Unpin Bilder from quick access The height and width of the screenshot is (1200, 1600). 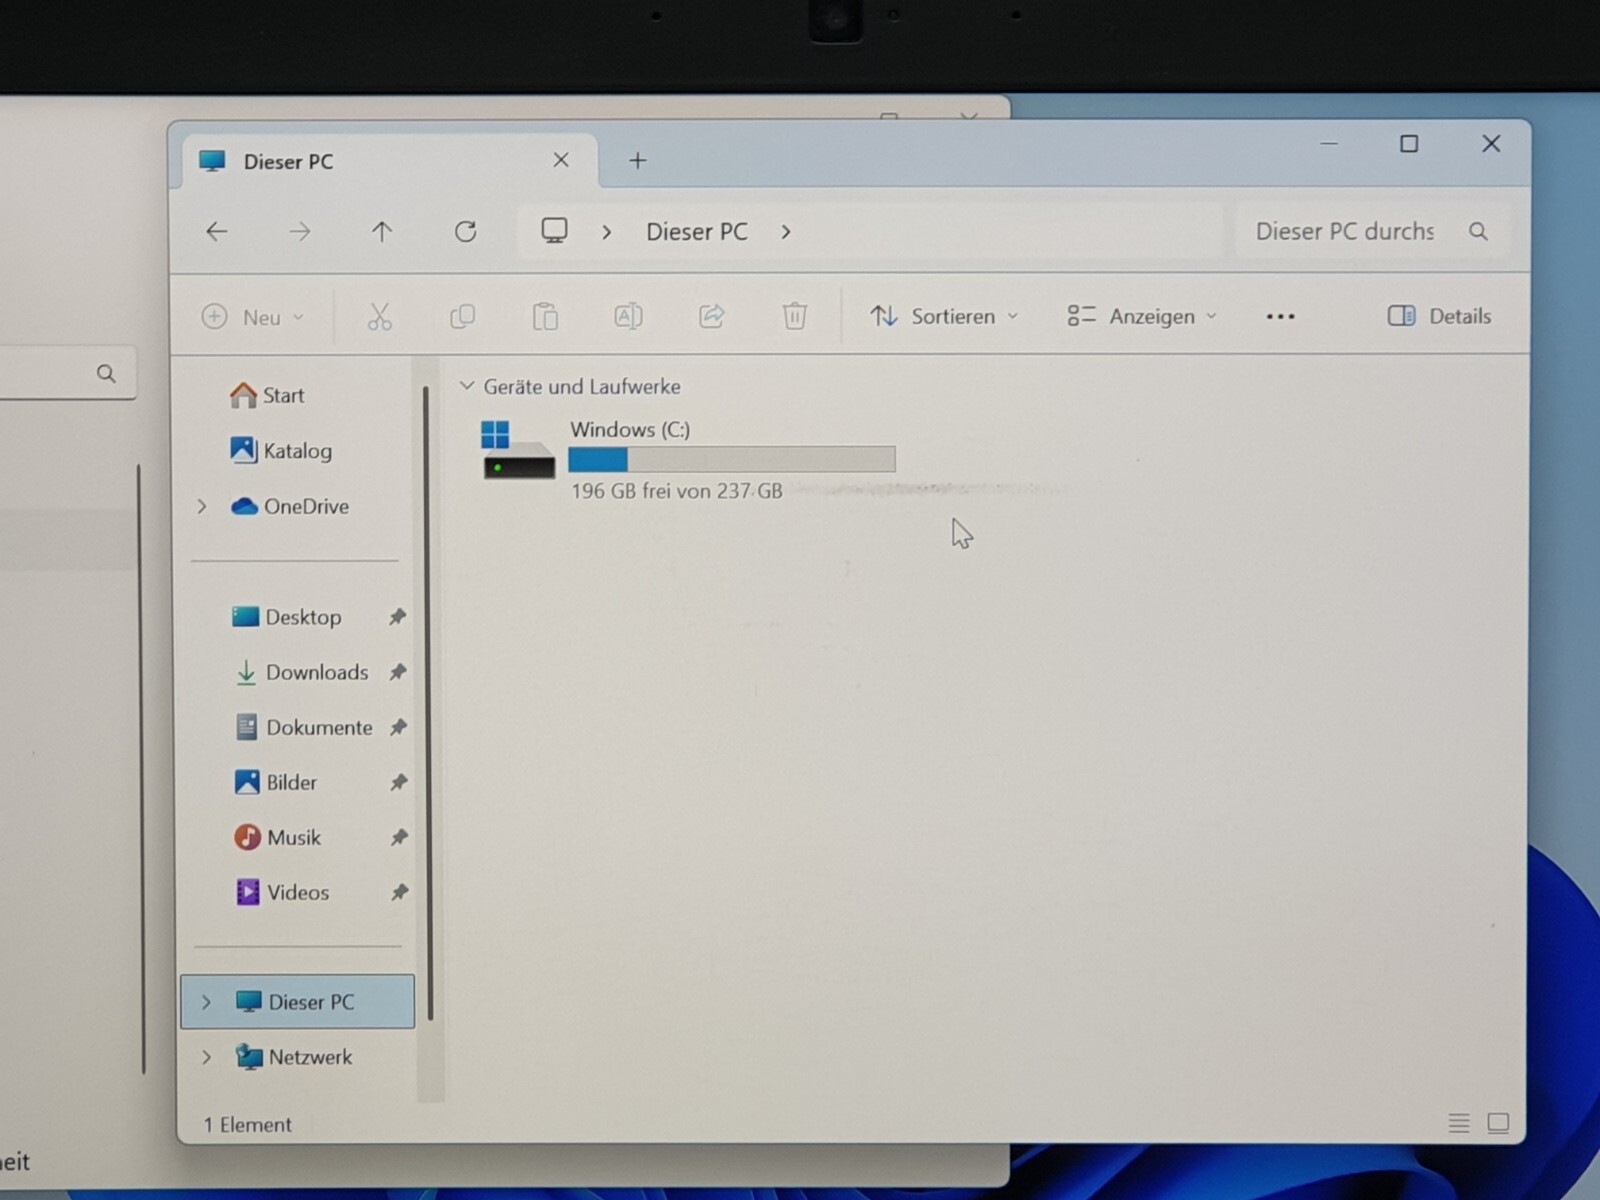click(x=399, y=782)
